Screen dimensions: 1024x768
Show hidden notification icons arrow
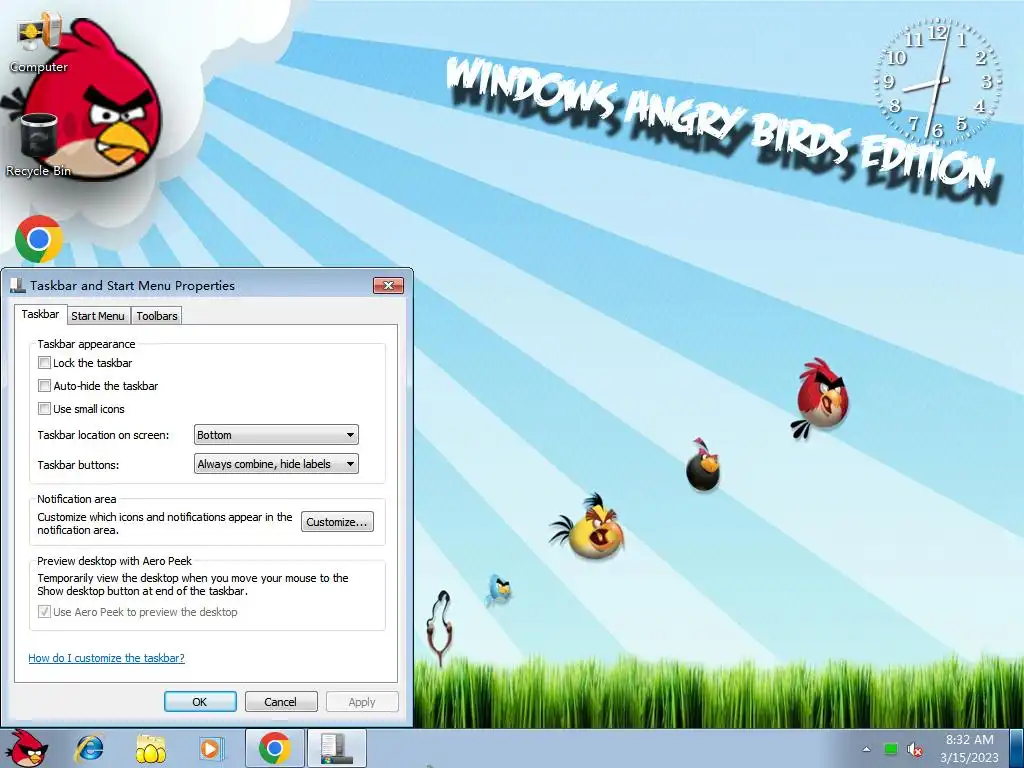(866, 749)
